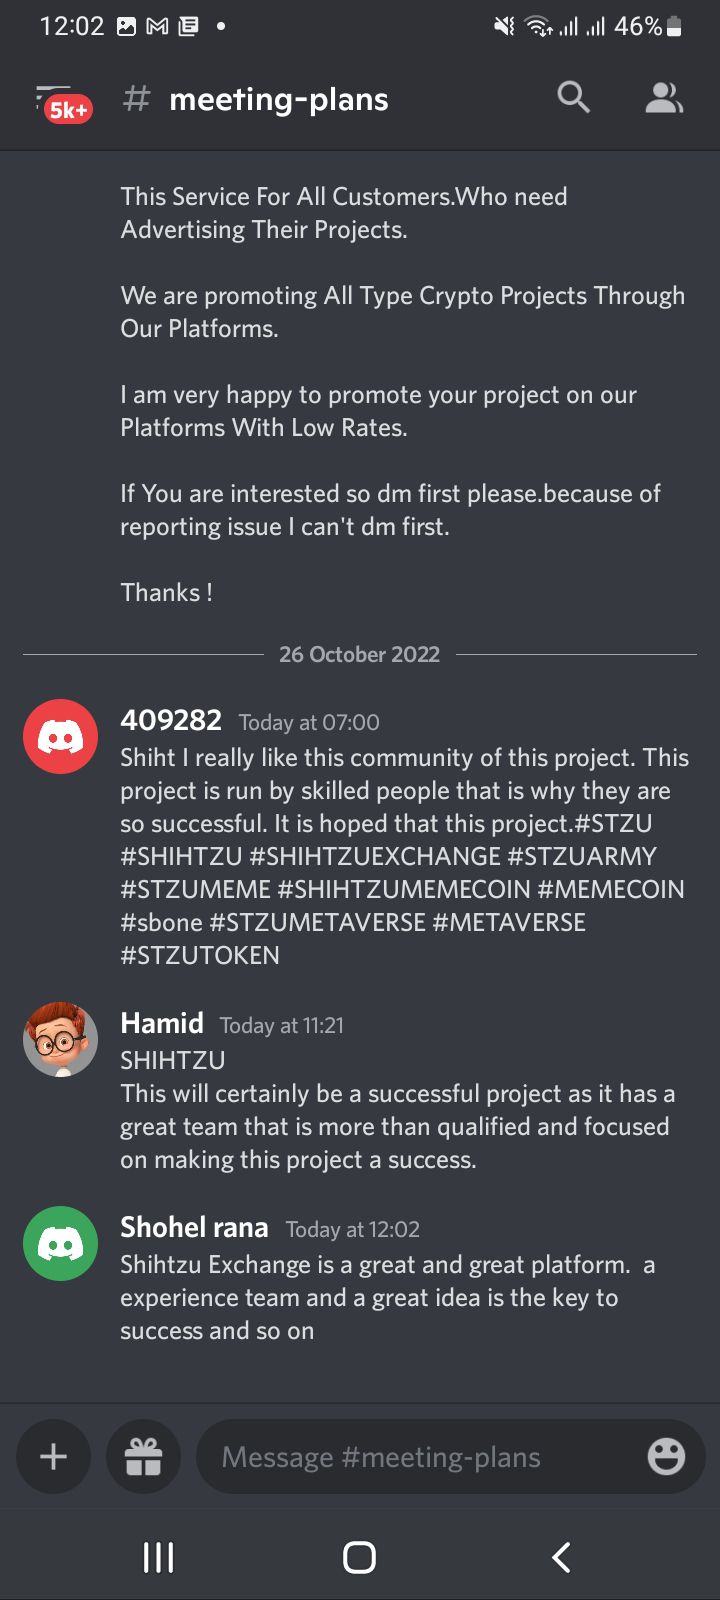Tap the Android home navigation button
The image size is (720, 1600).
coord(359,1557)
